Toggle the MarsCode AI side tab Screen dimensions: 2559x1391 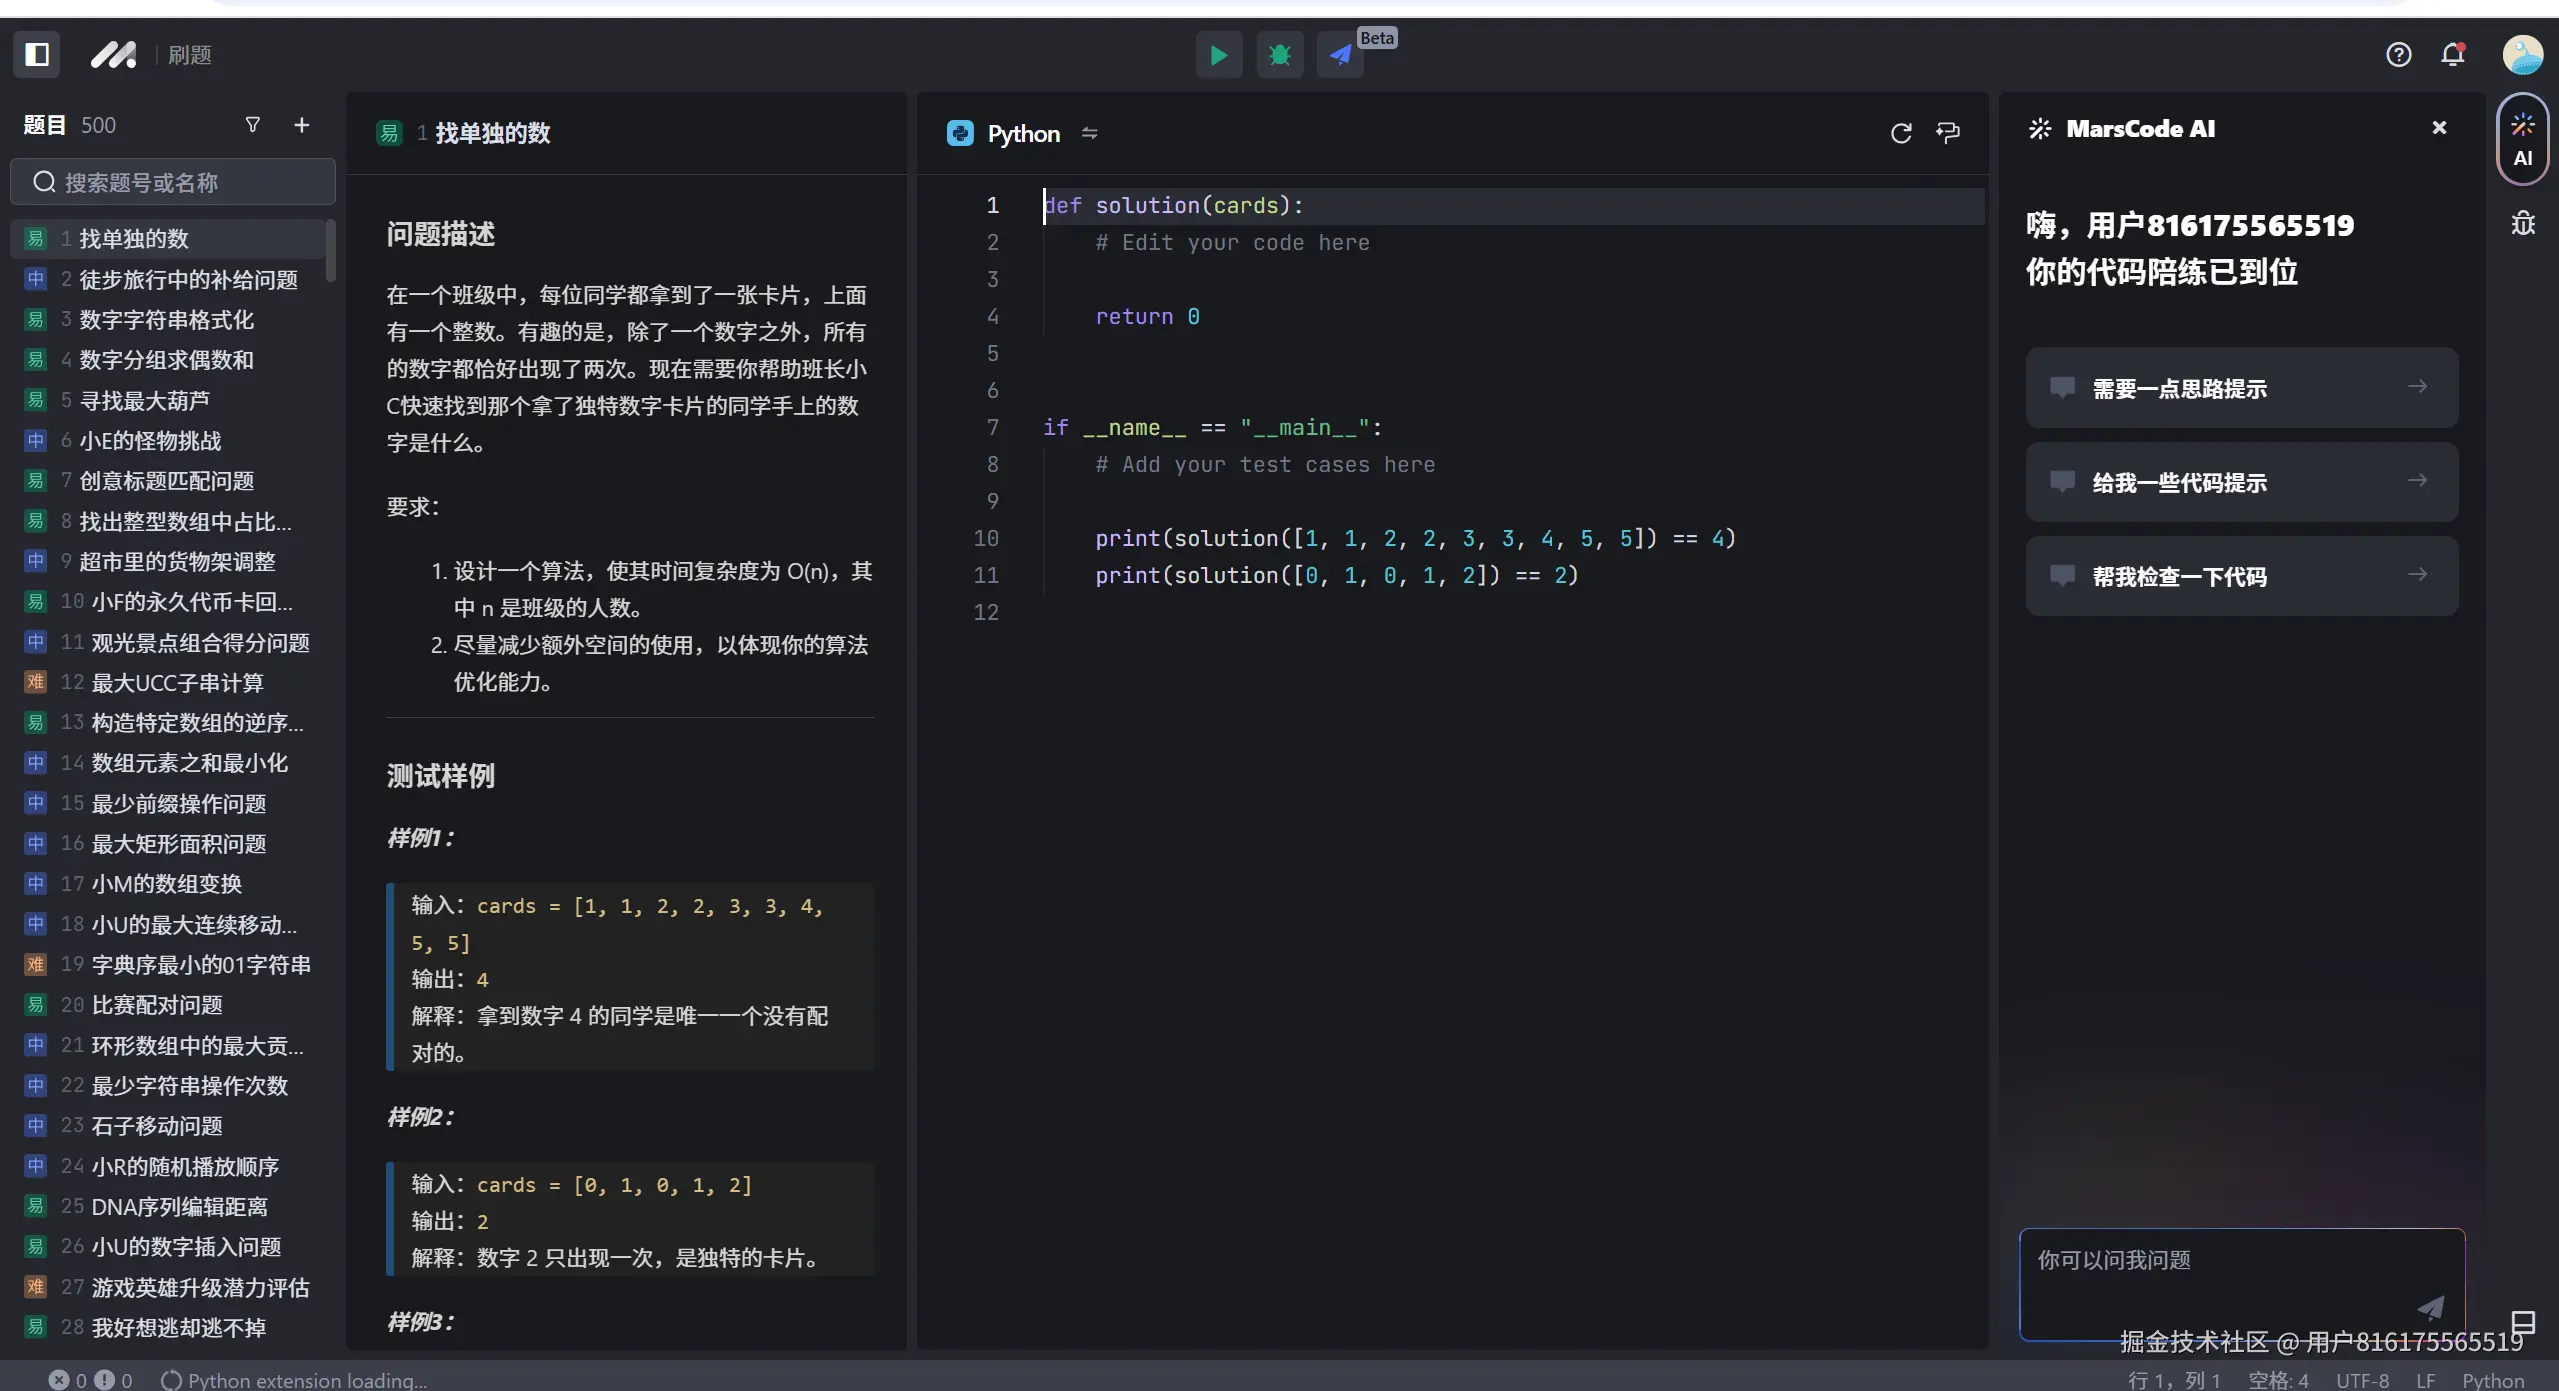point(2522,139)
